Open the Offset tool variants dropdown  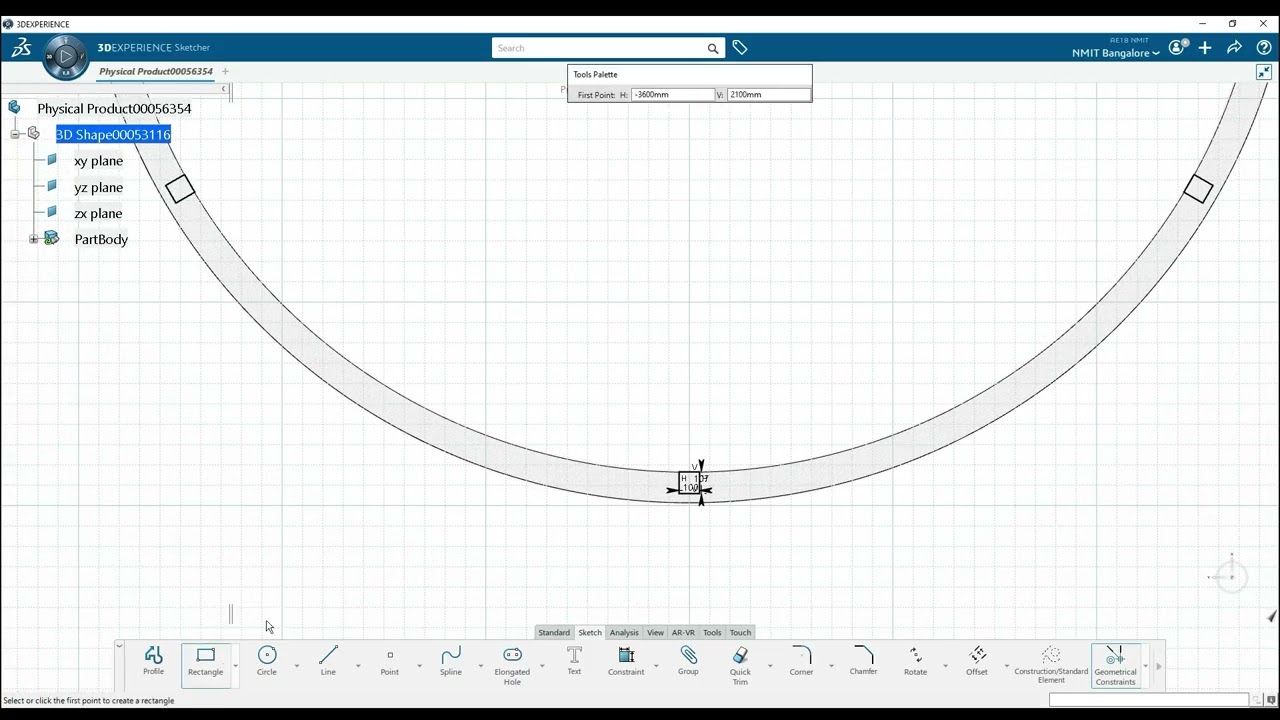pos(1006,666)
